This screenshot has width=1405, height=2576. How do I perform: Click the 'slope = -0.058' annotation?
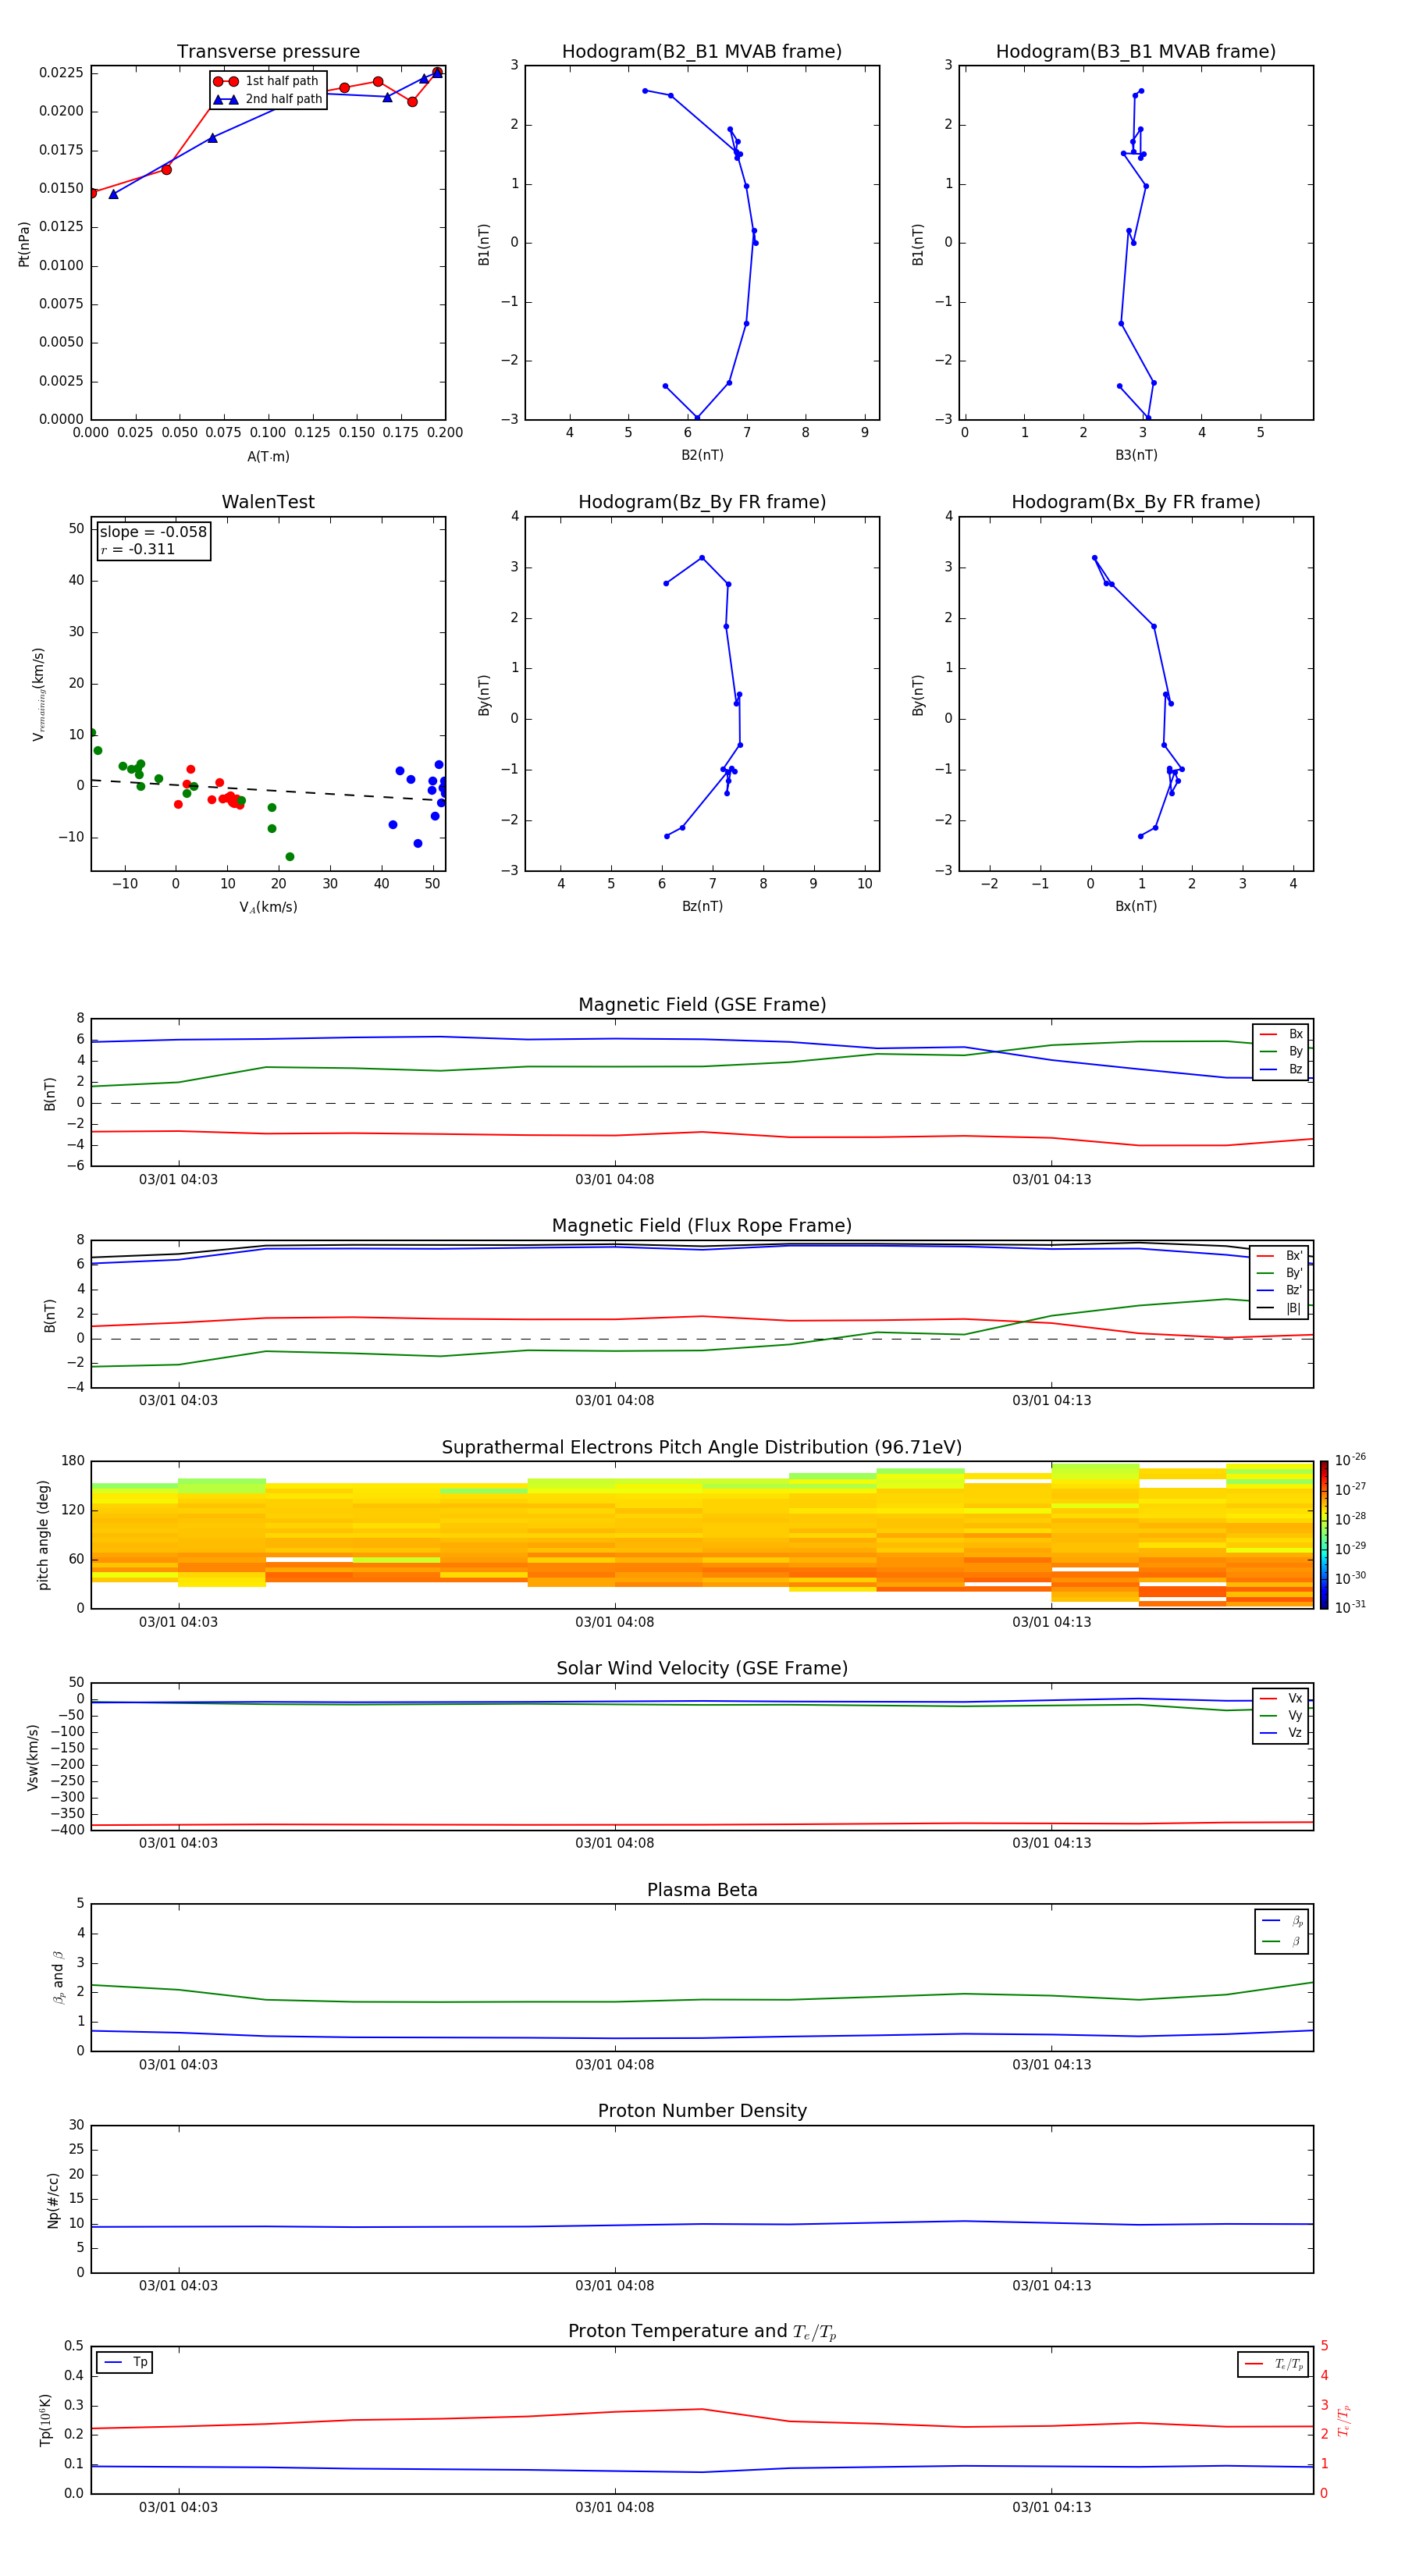tap(153, 532)
